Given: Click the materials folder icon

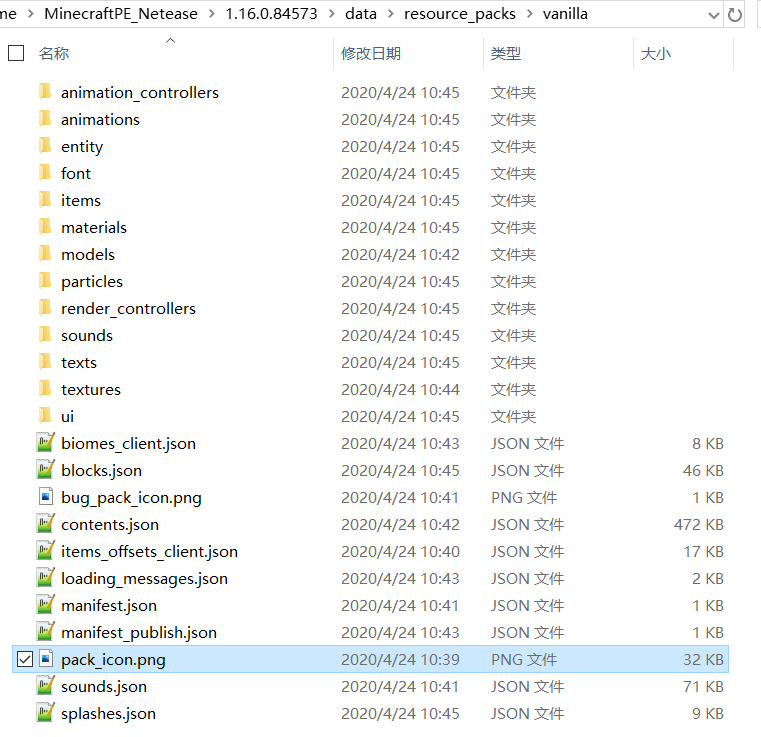Looking at the screenshot, I should point(45,227).
